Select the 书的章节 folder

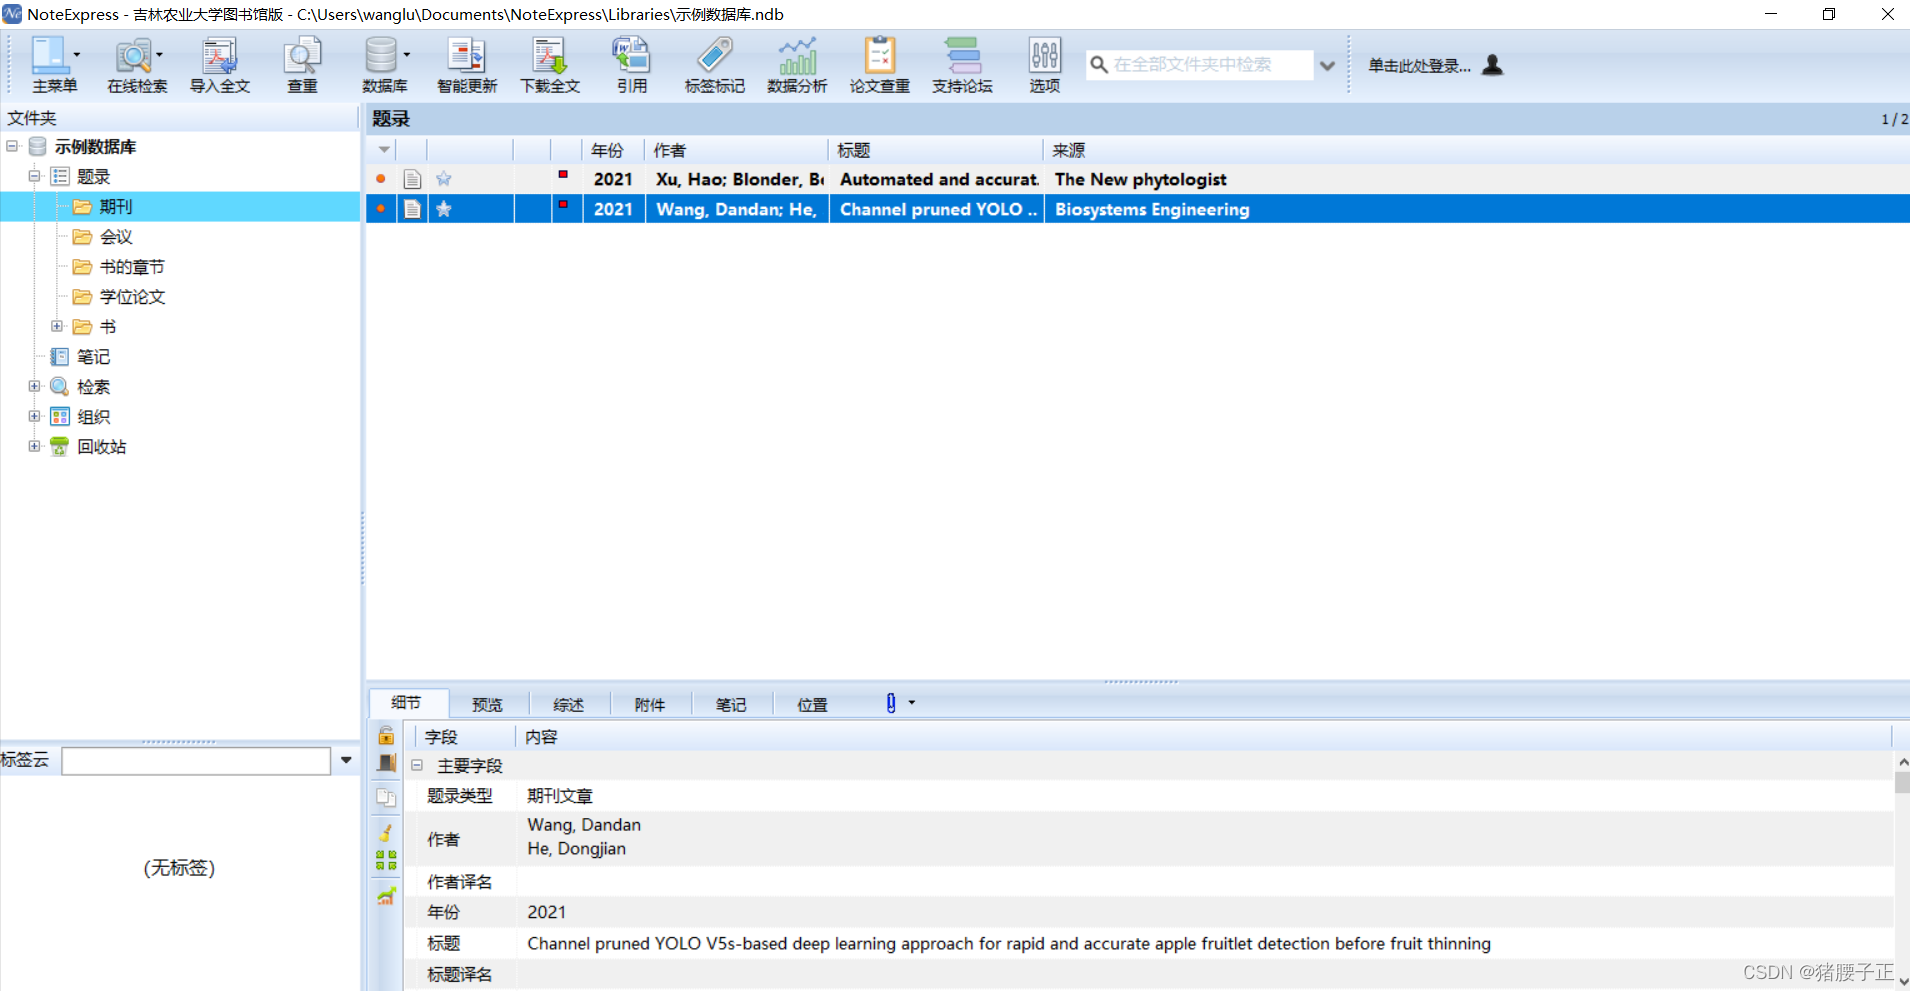[132, 267]
